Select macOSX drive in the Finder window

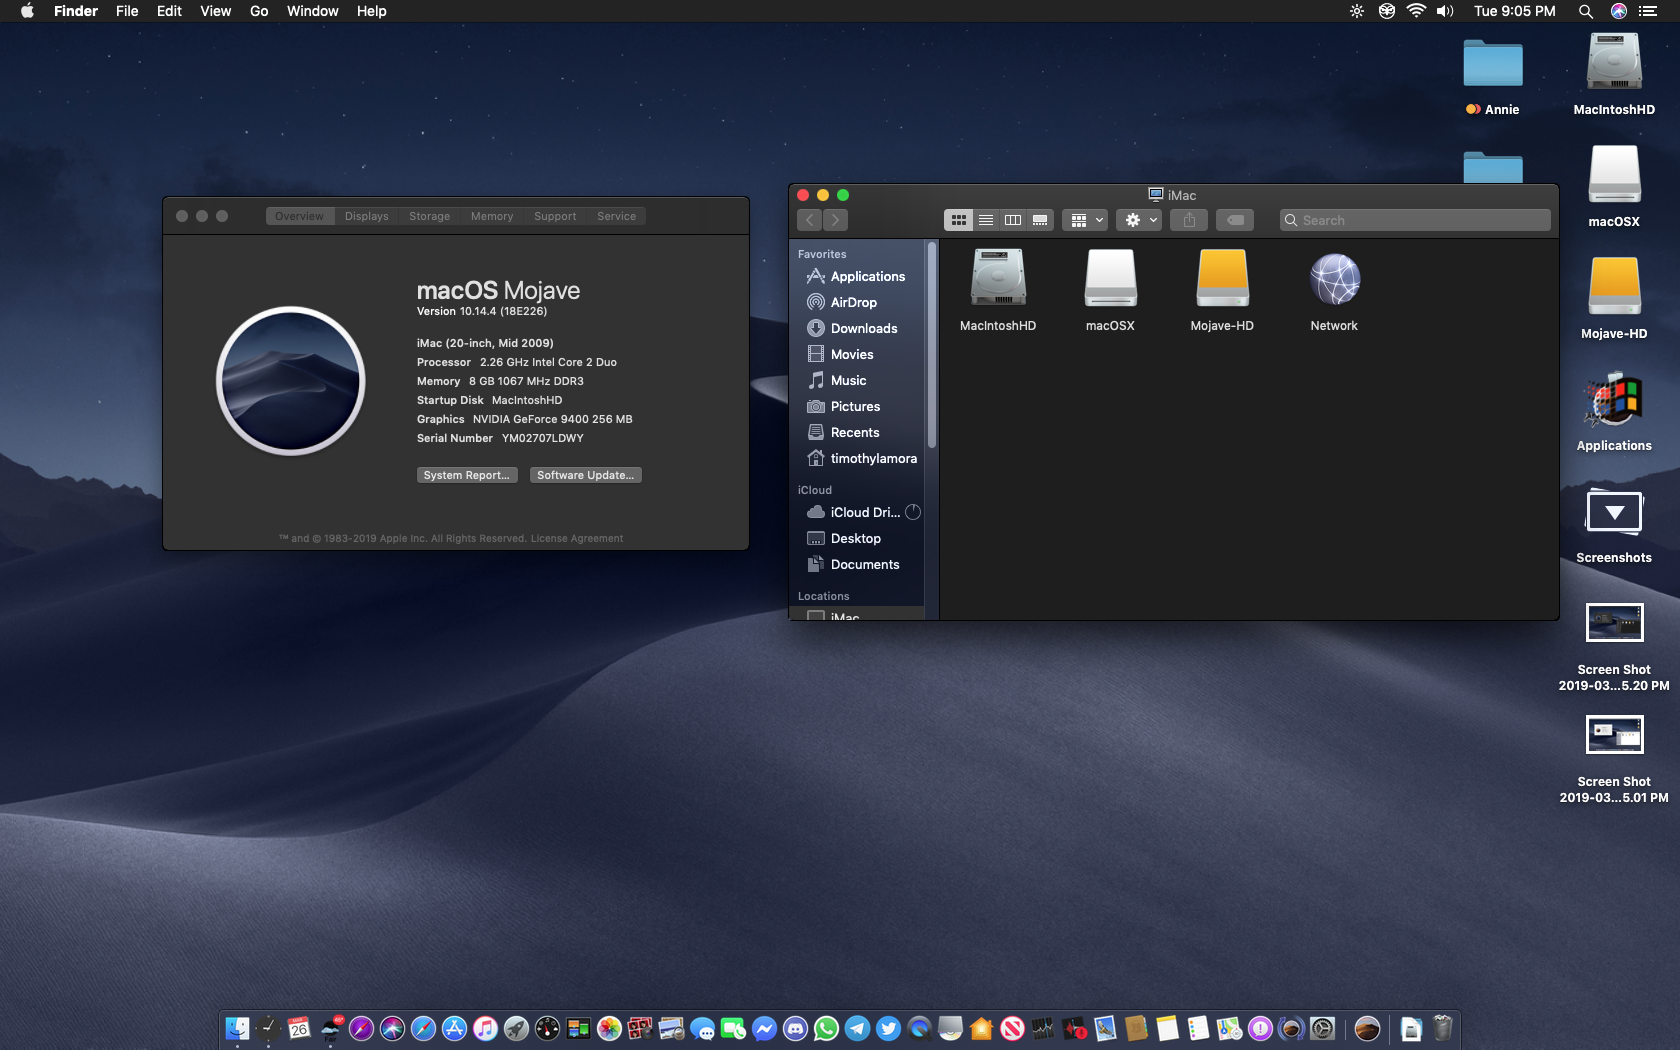1110,290
